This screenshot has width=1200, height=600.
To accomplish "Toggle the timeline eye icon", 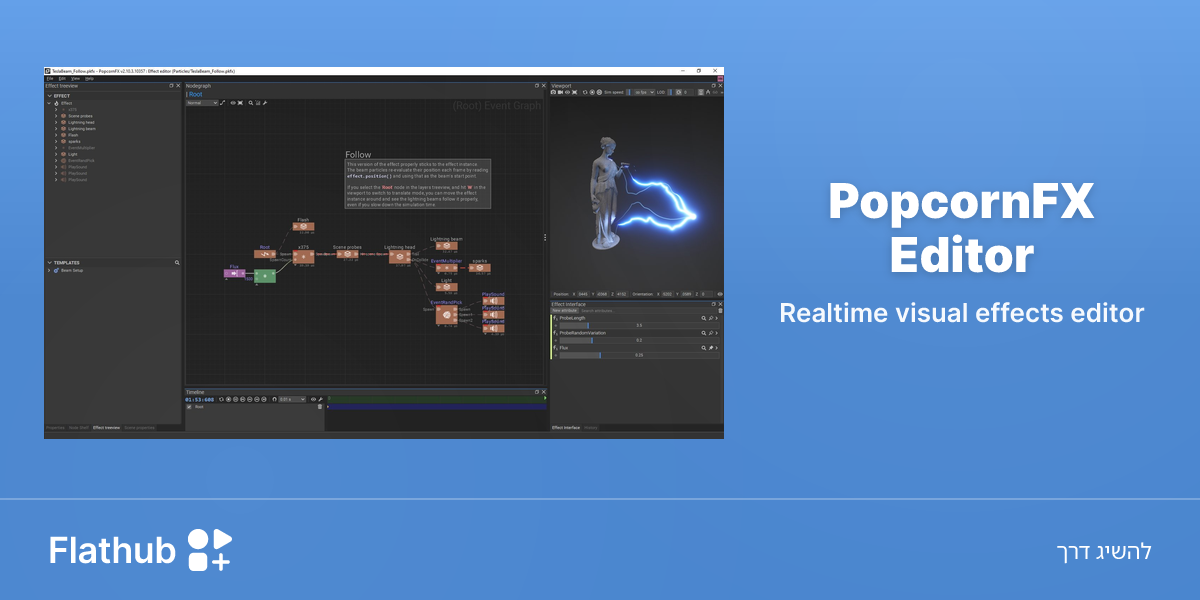I will [313, 399].
